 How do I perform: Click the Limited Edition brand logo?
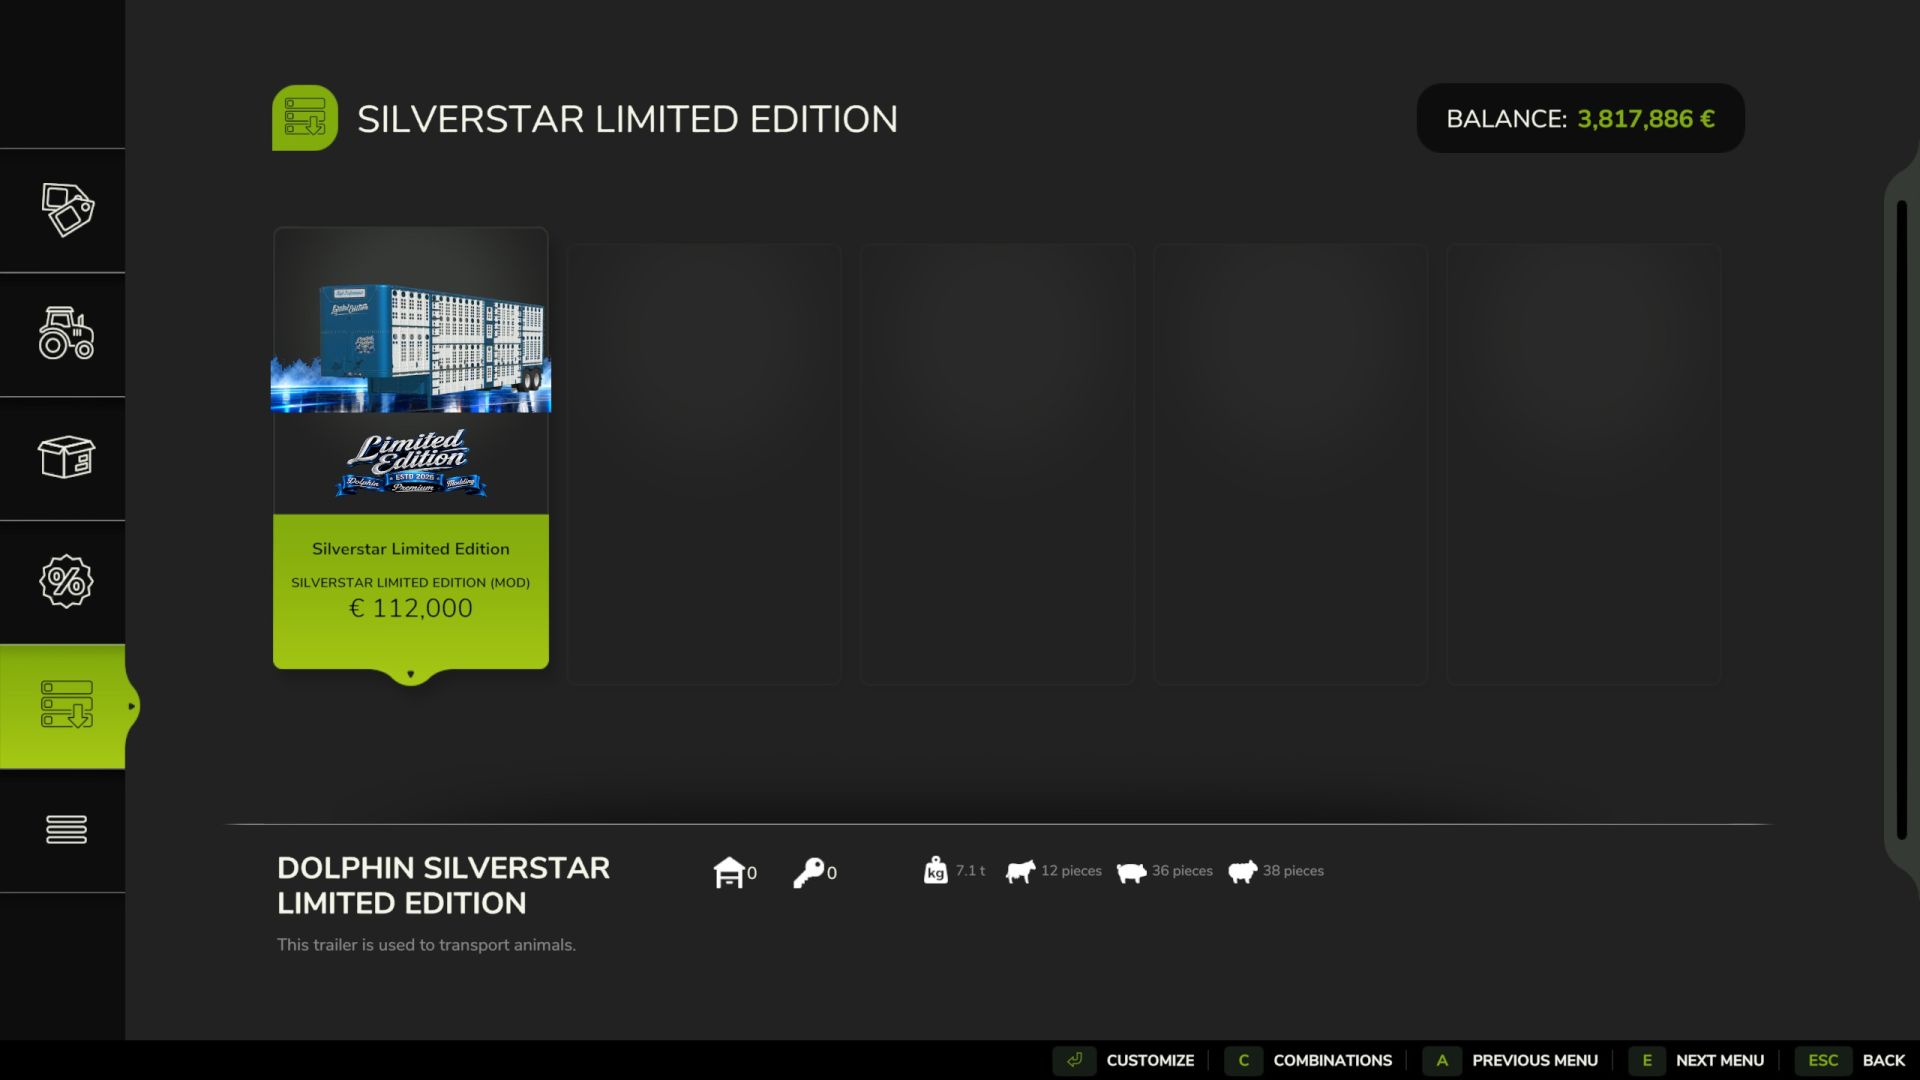[x=411, y=463]
